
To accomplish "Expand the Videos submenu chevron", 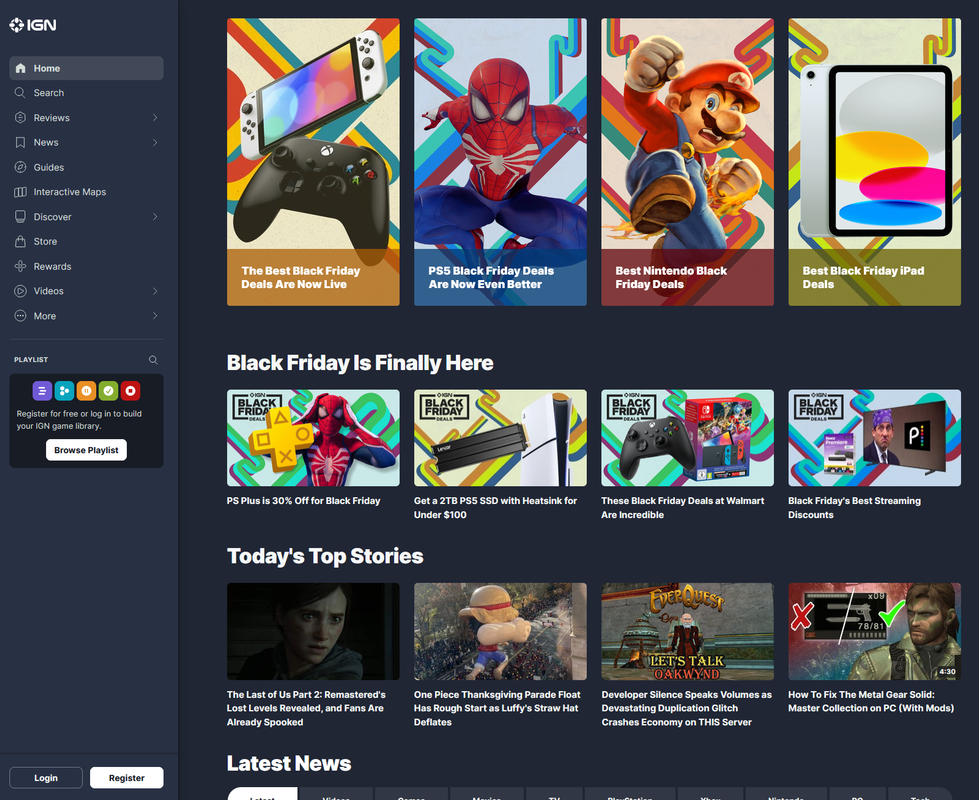I will 155,291.
